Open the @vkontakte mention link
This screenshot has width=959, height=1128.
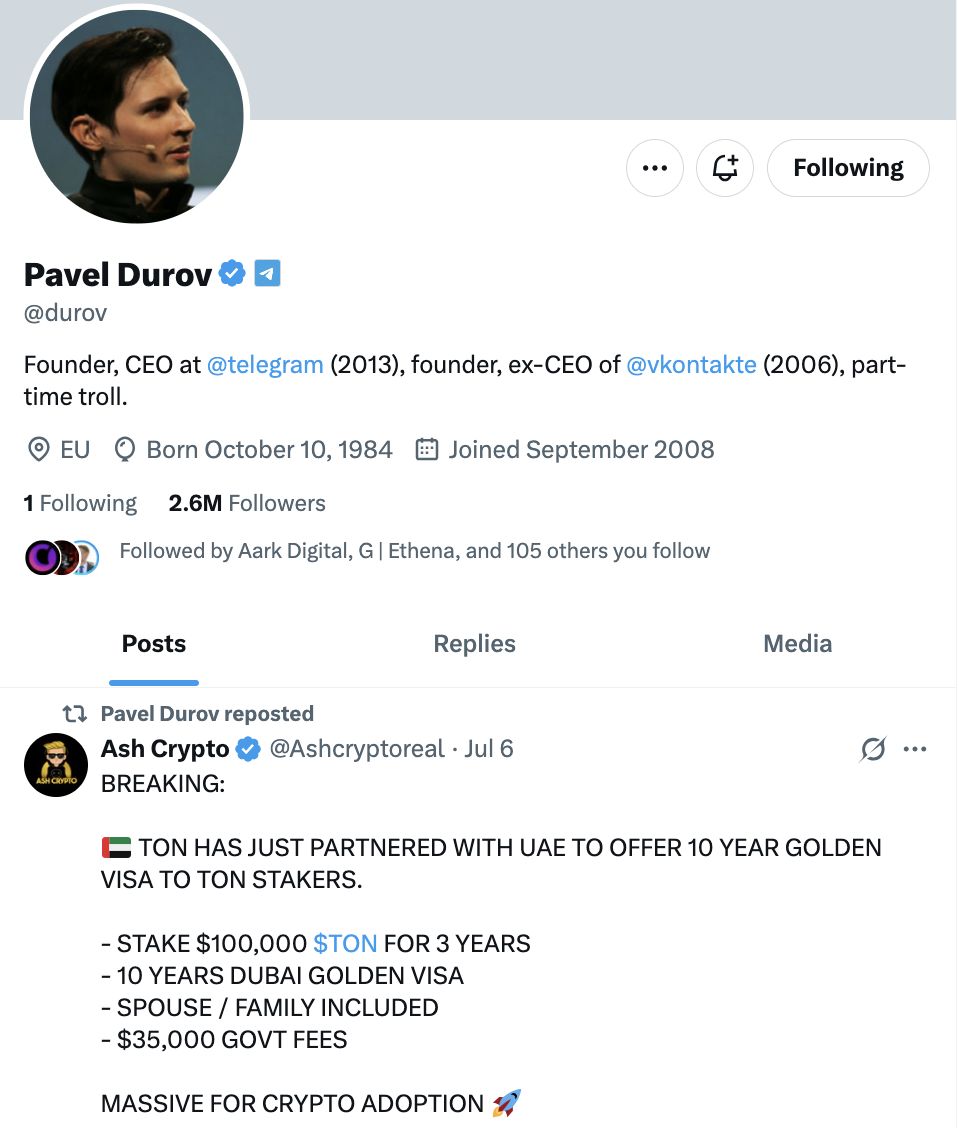691,364
